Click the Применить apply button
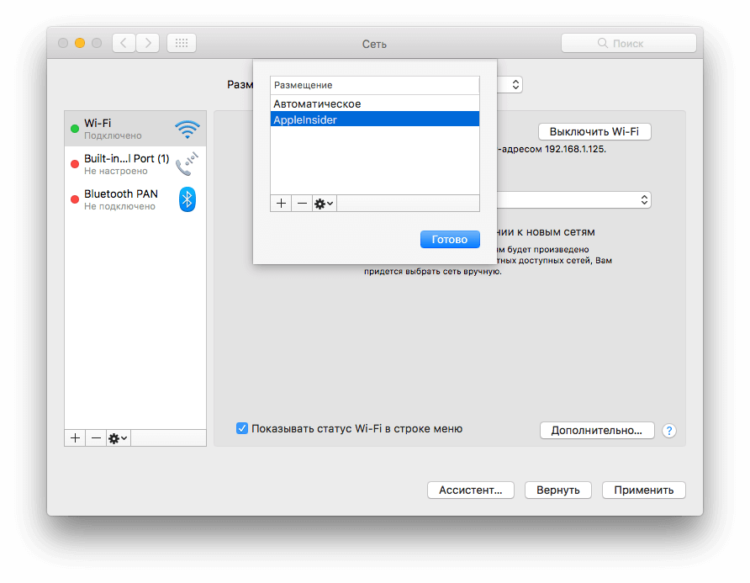This screenshot has height=583, width=750. coord(643,490)
